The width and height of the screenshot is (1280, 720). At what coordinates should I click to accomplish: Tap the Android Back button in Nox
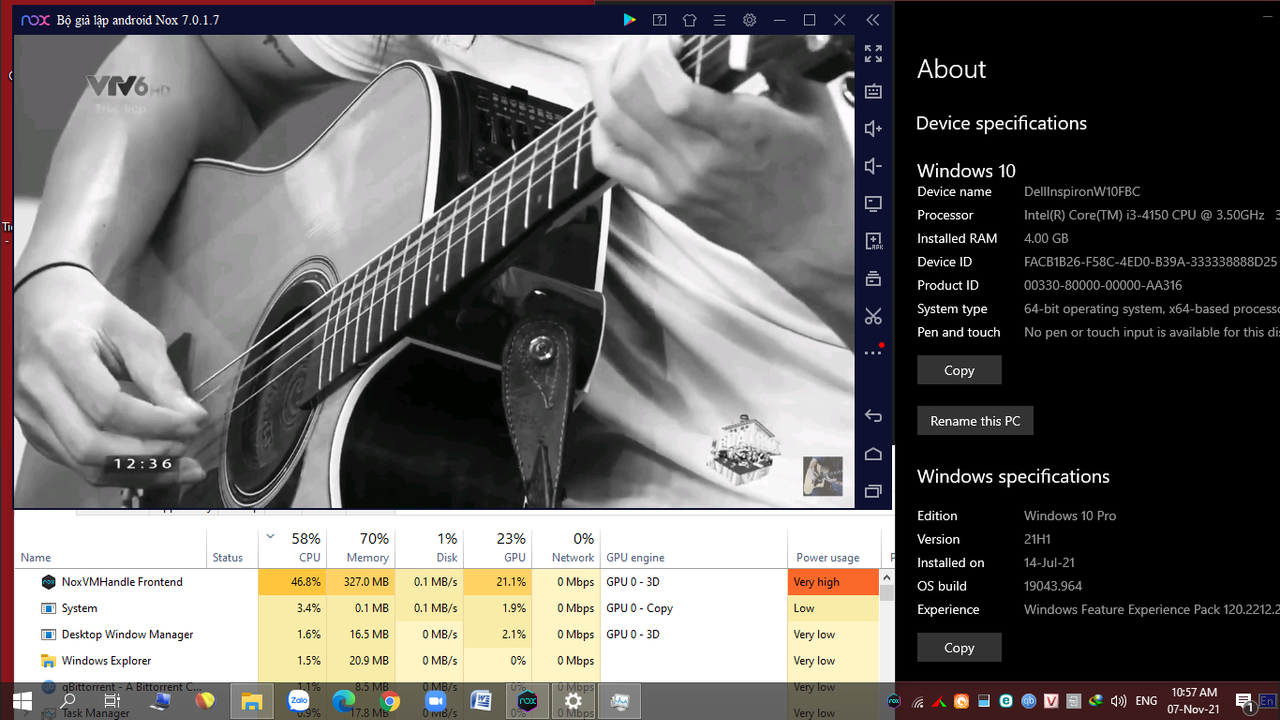873,416
